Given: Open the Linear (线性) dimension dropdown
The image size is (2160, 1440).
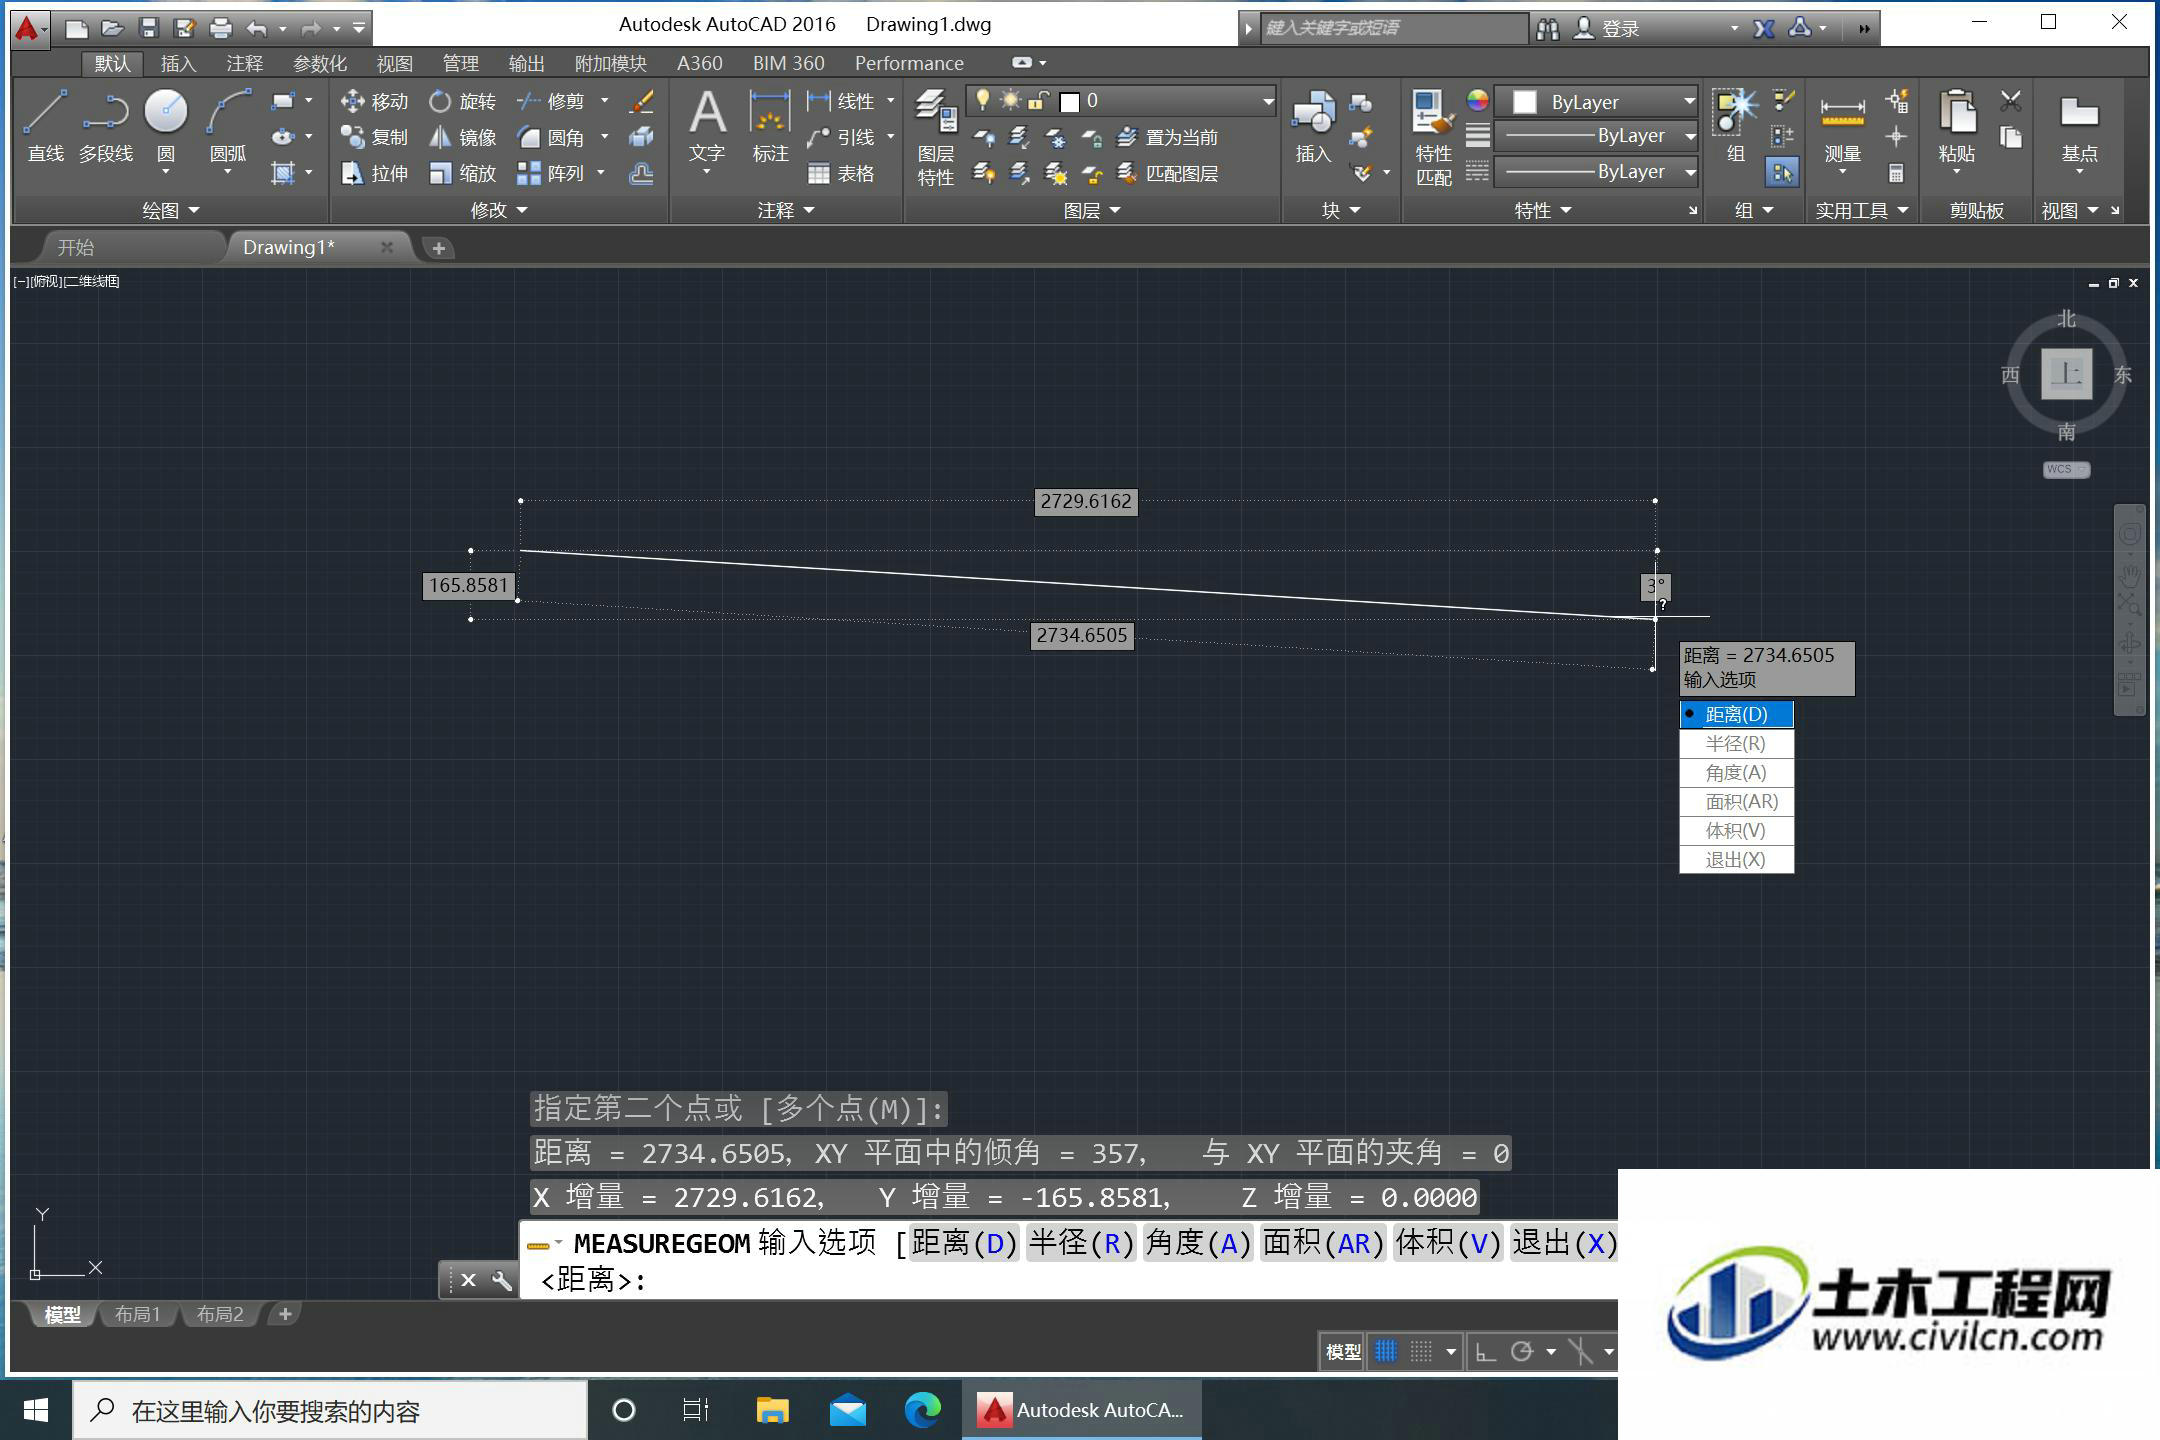Looking at the screenshot, I should point(890,101).
